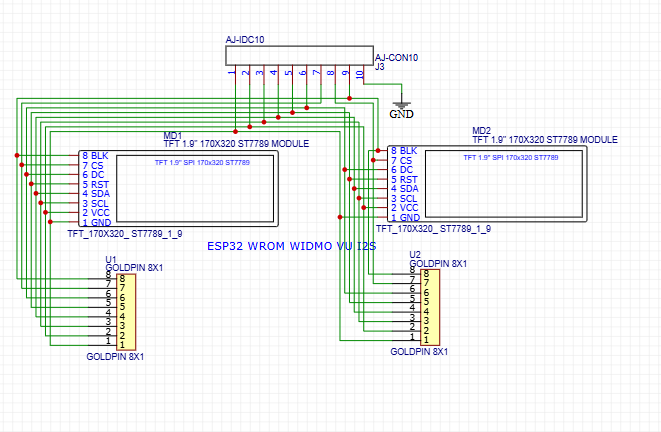Click MD2 pin label 5 RST
The width and height of the screenshot is (661, 432).
coord(404,180)
